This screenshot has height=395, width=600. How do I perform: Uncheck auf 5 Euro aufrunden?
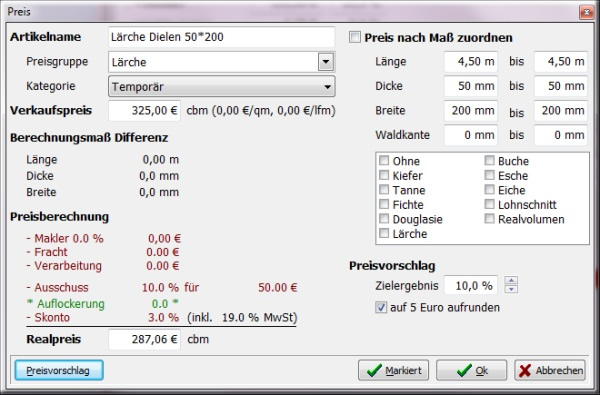point(381,307)
